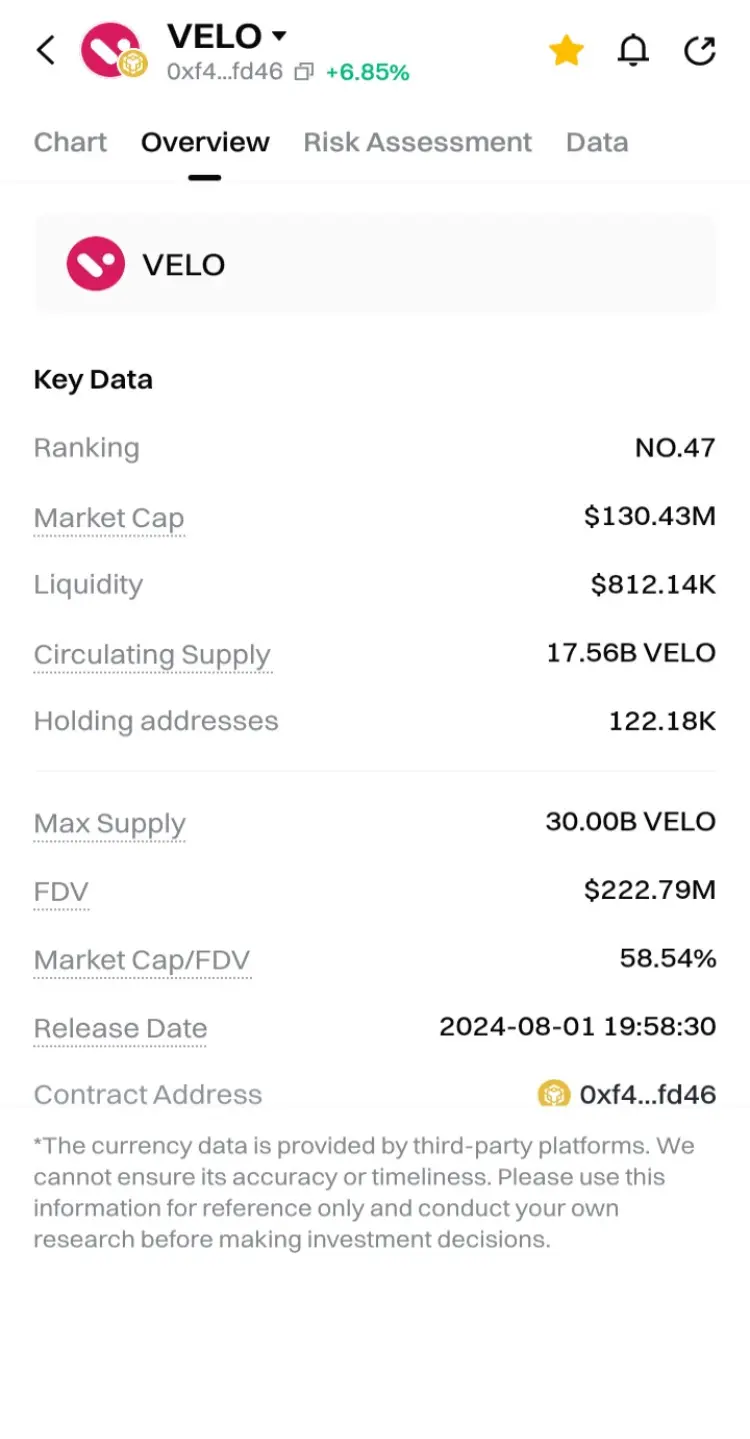Tap contract address 0xf4...fd46 value

(x=647, y=1094)
